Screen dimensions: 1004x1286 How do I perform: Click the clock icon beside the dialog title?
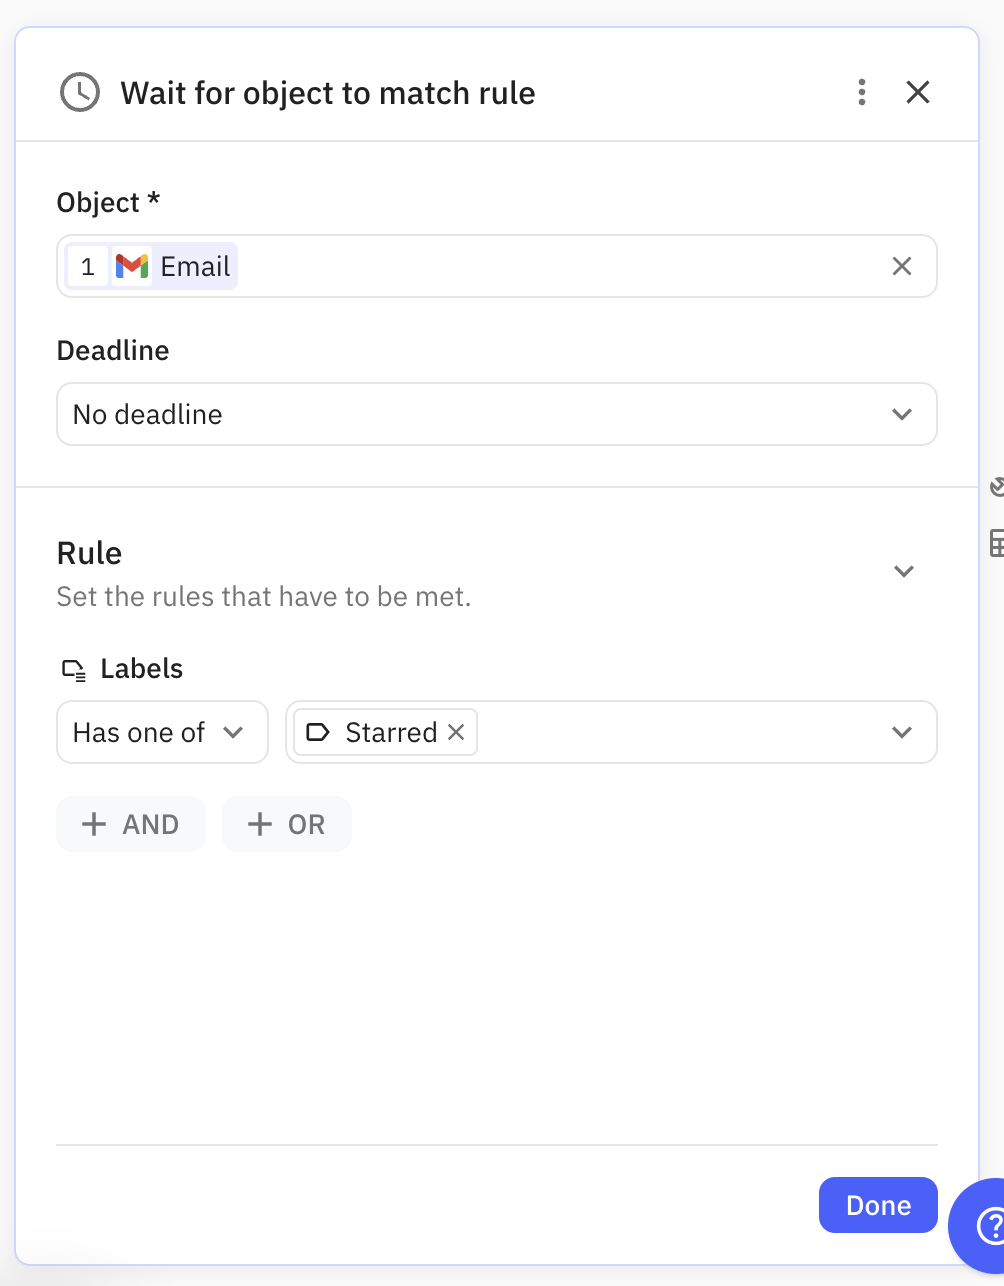point(79,92)
